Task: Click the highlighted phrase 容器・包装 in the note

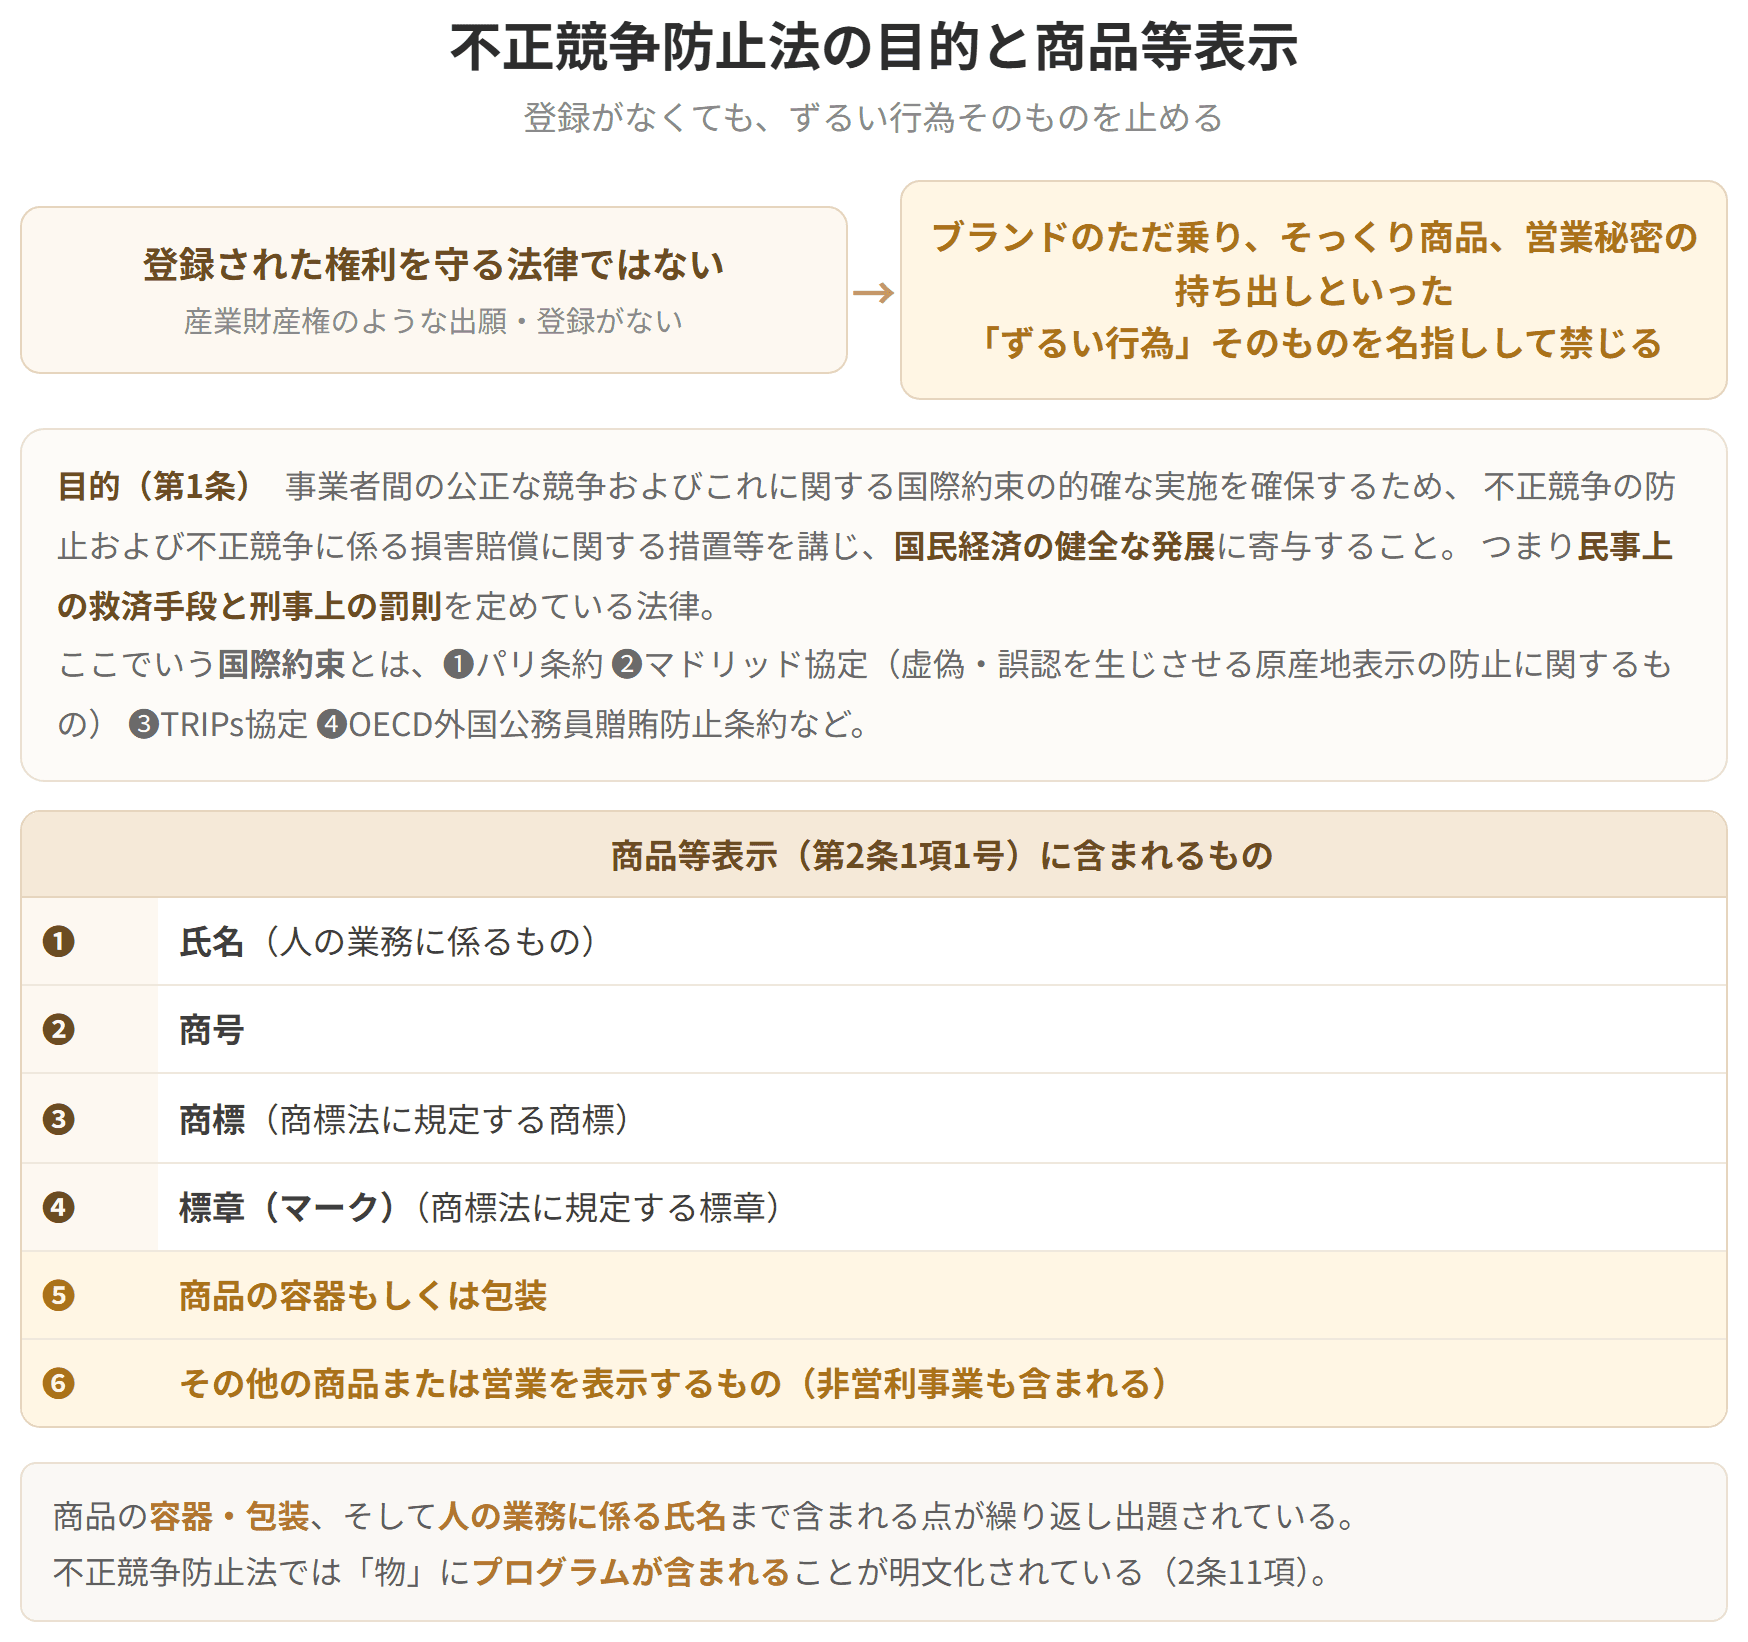Action: [x=229, y=1516]
